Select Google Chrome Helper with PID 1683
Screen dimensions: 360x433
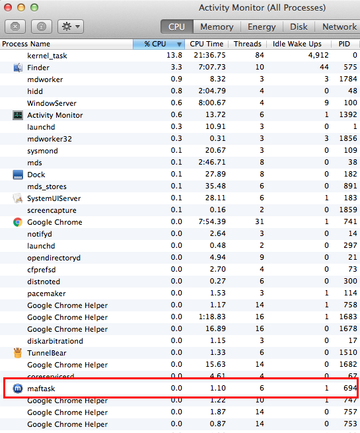tap(67, 317)
